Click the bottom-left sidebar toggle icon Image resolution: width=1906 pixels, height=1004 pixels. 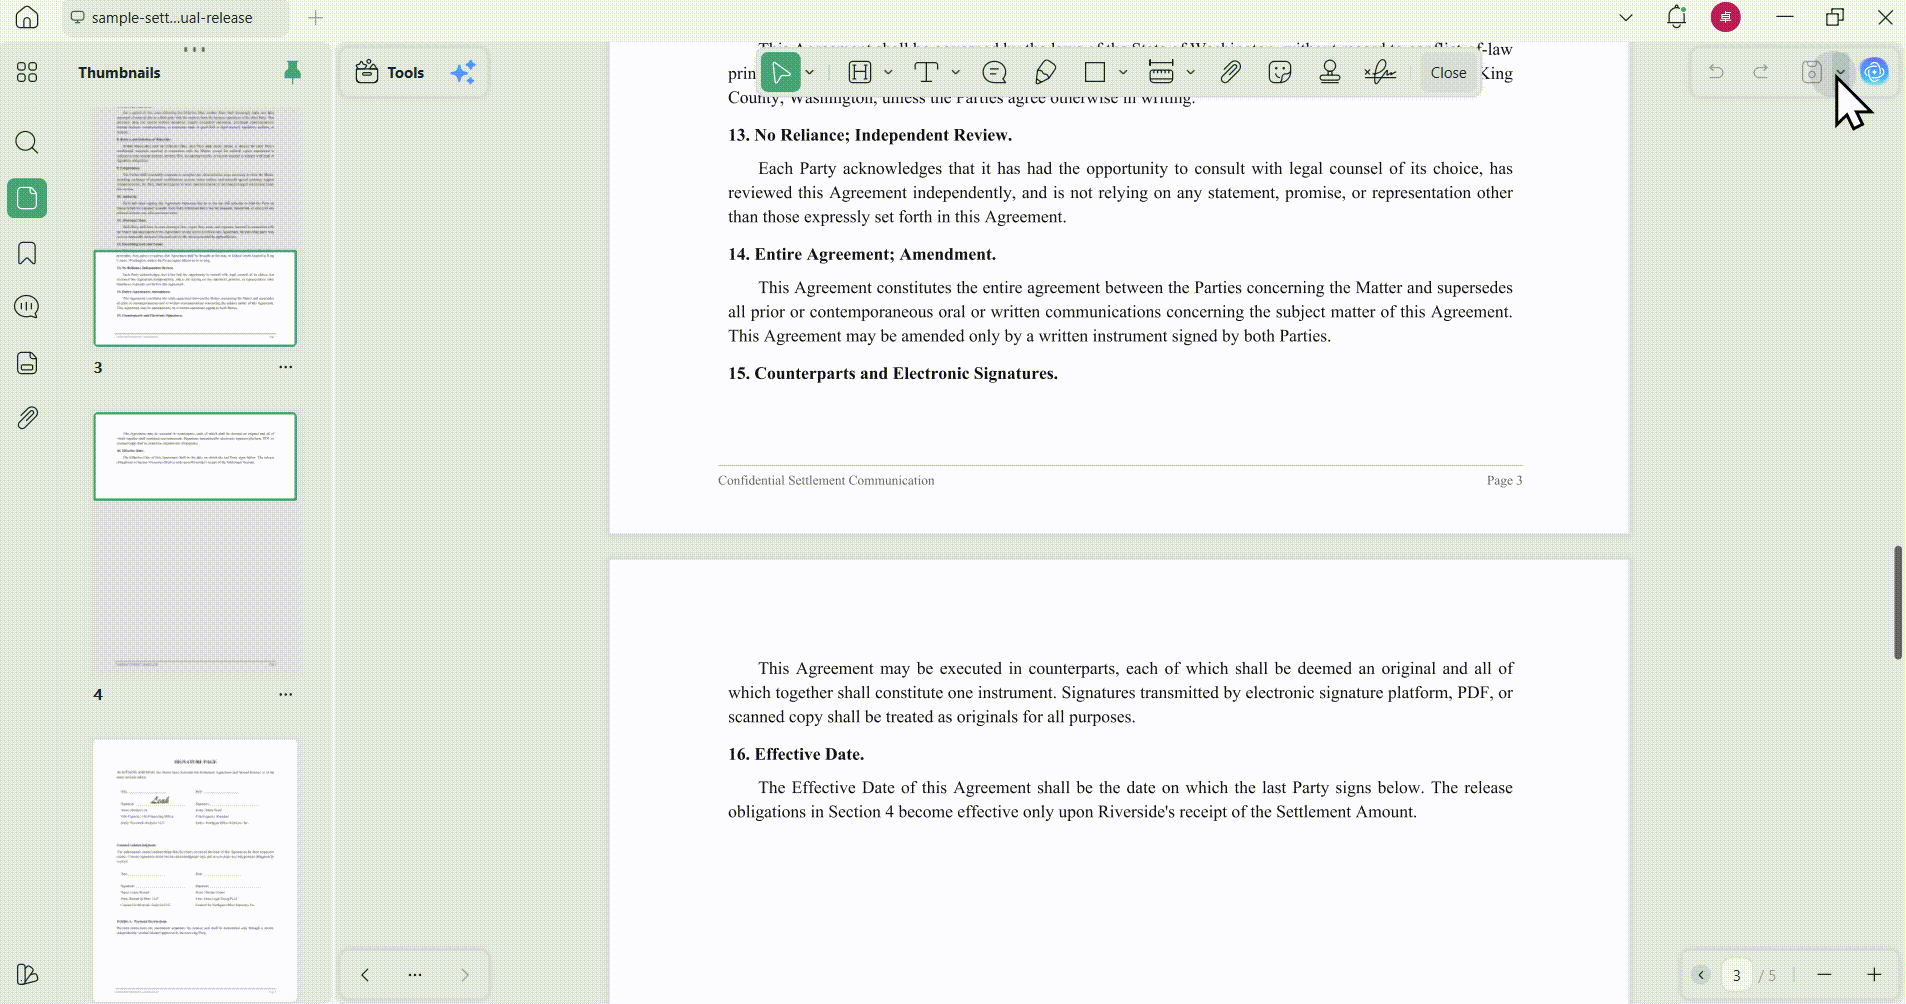27,974
